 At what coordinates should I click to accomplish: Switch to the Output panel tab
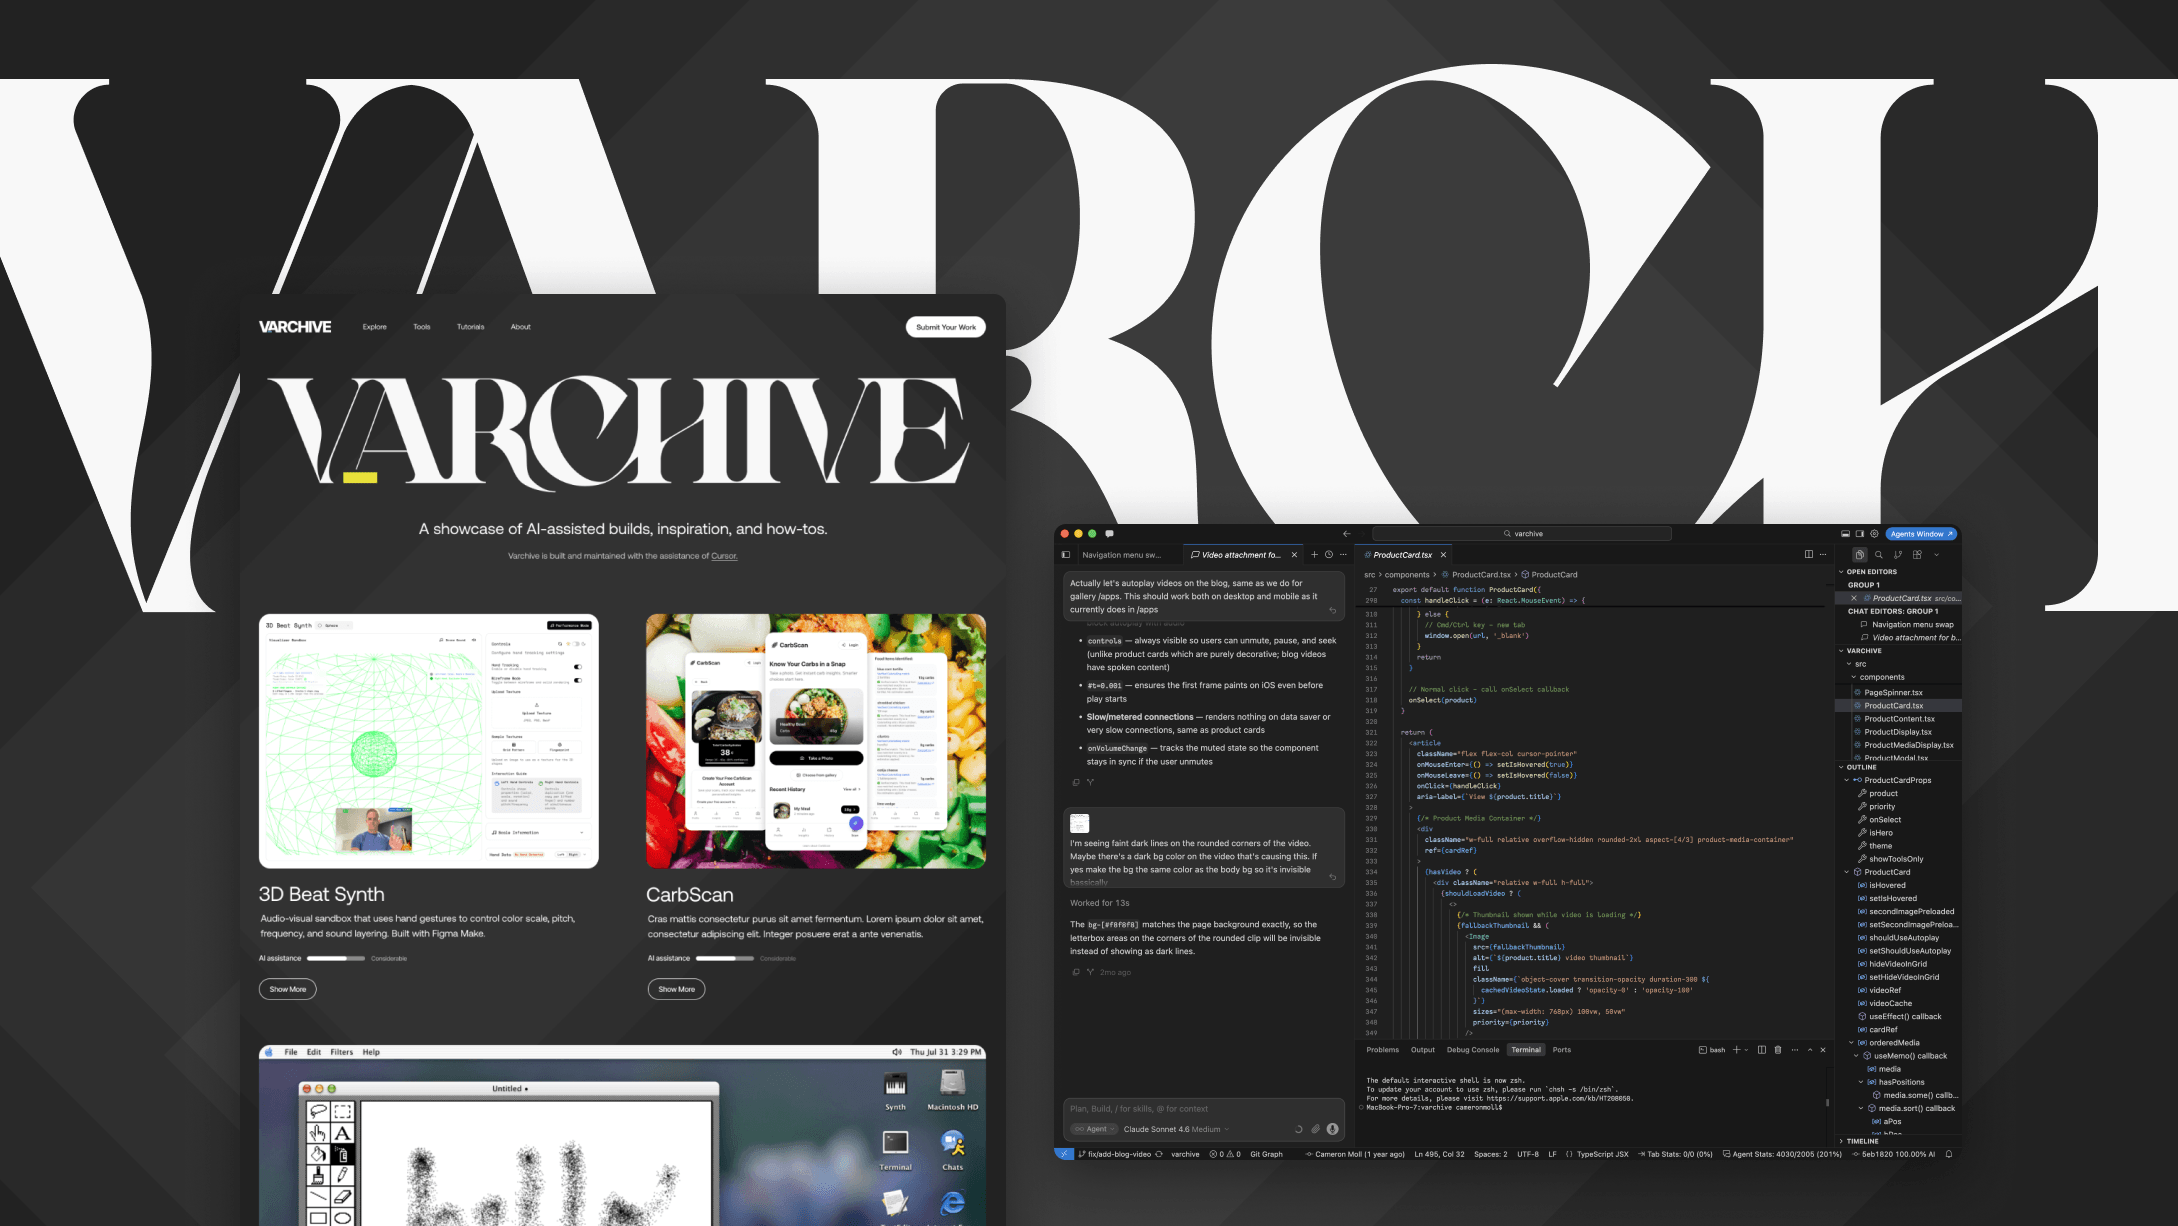1422,1050
